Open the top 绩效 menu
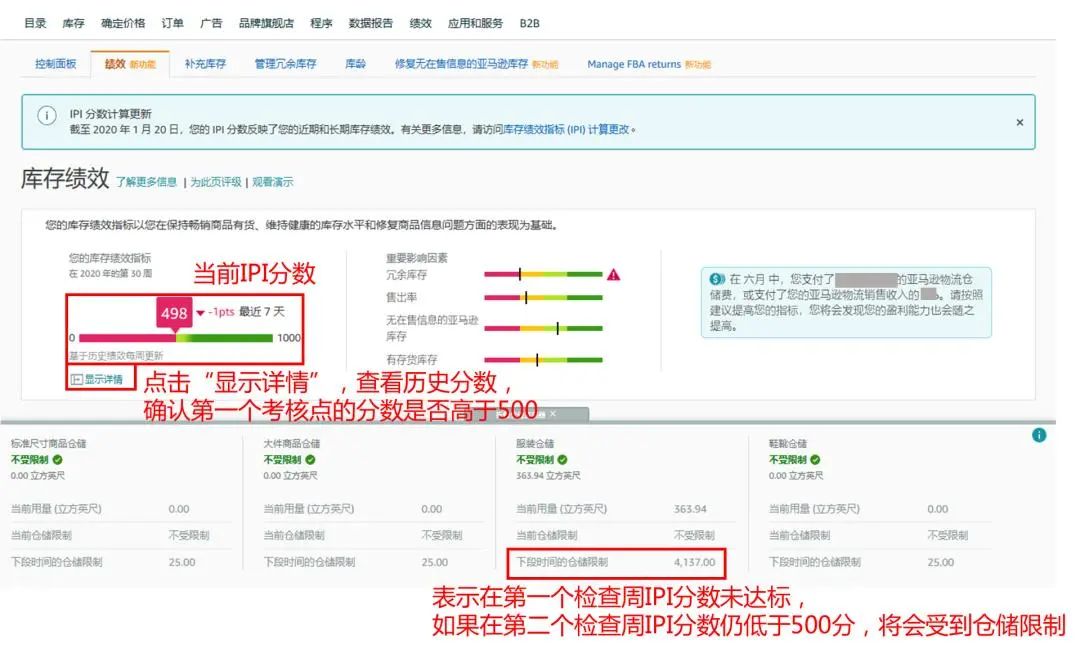The image size is (1080, 653). (x=420, y=23)
